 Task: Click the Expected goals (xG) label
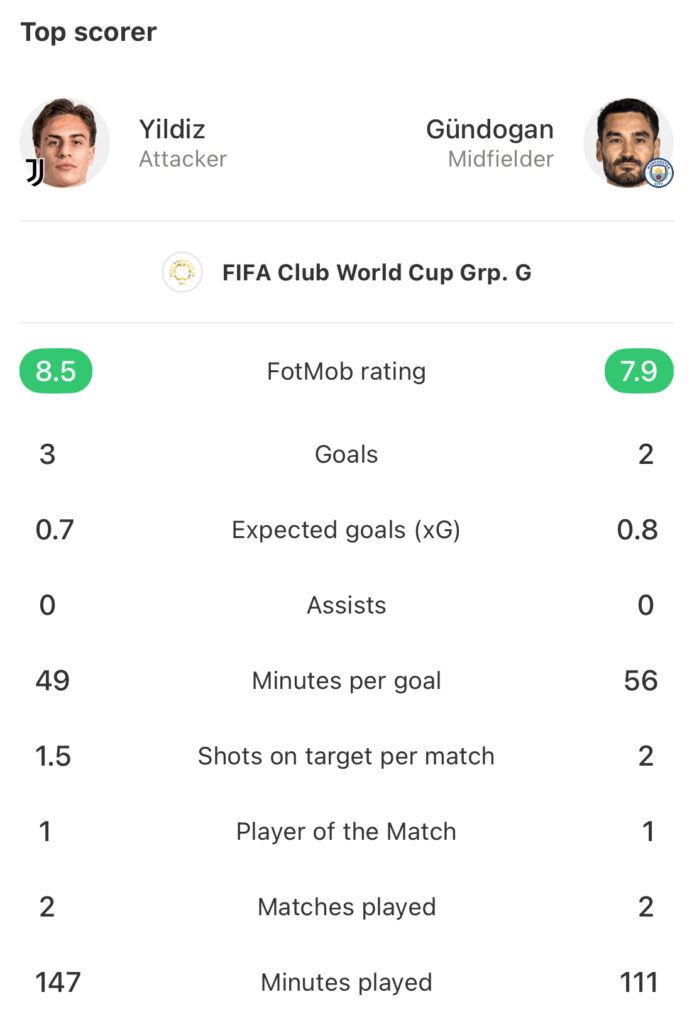coord(346,530)
